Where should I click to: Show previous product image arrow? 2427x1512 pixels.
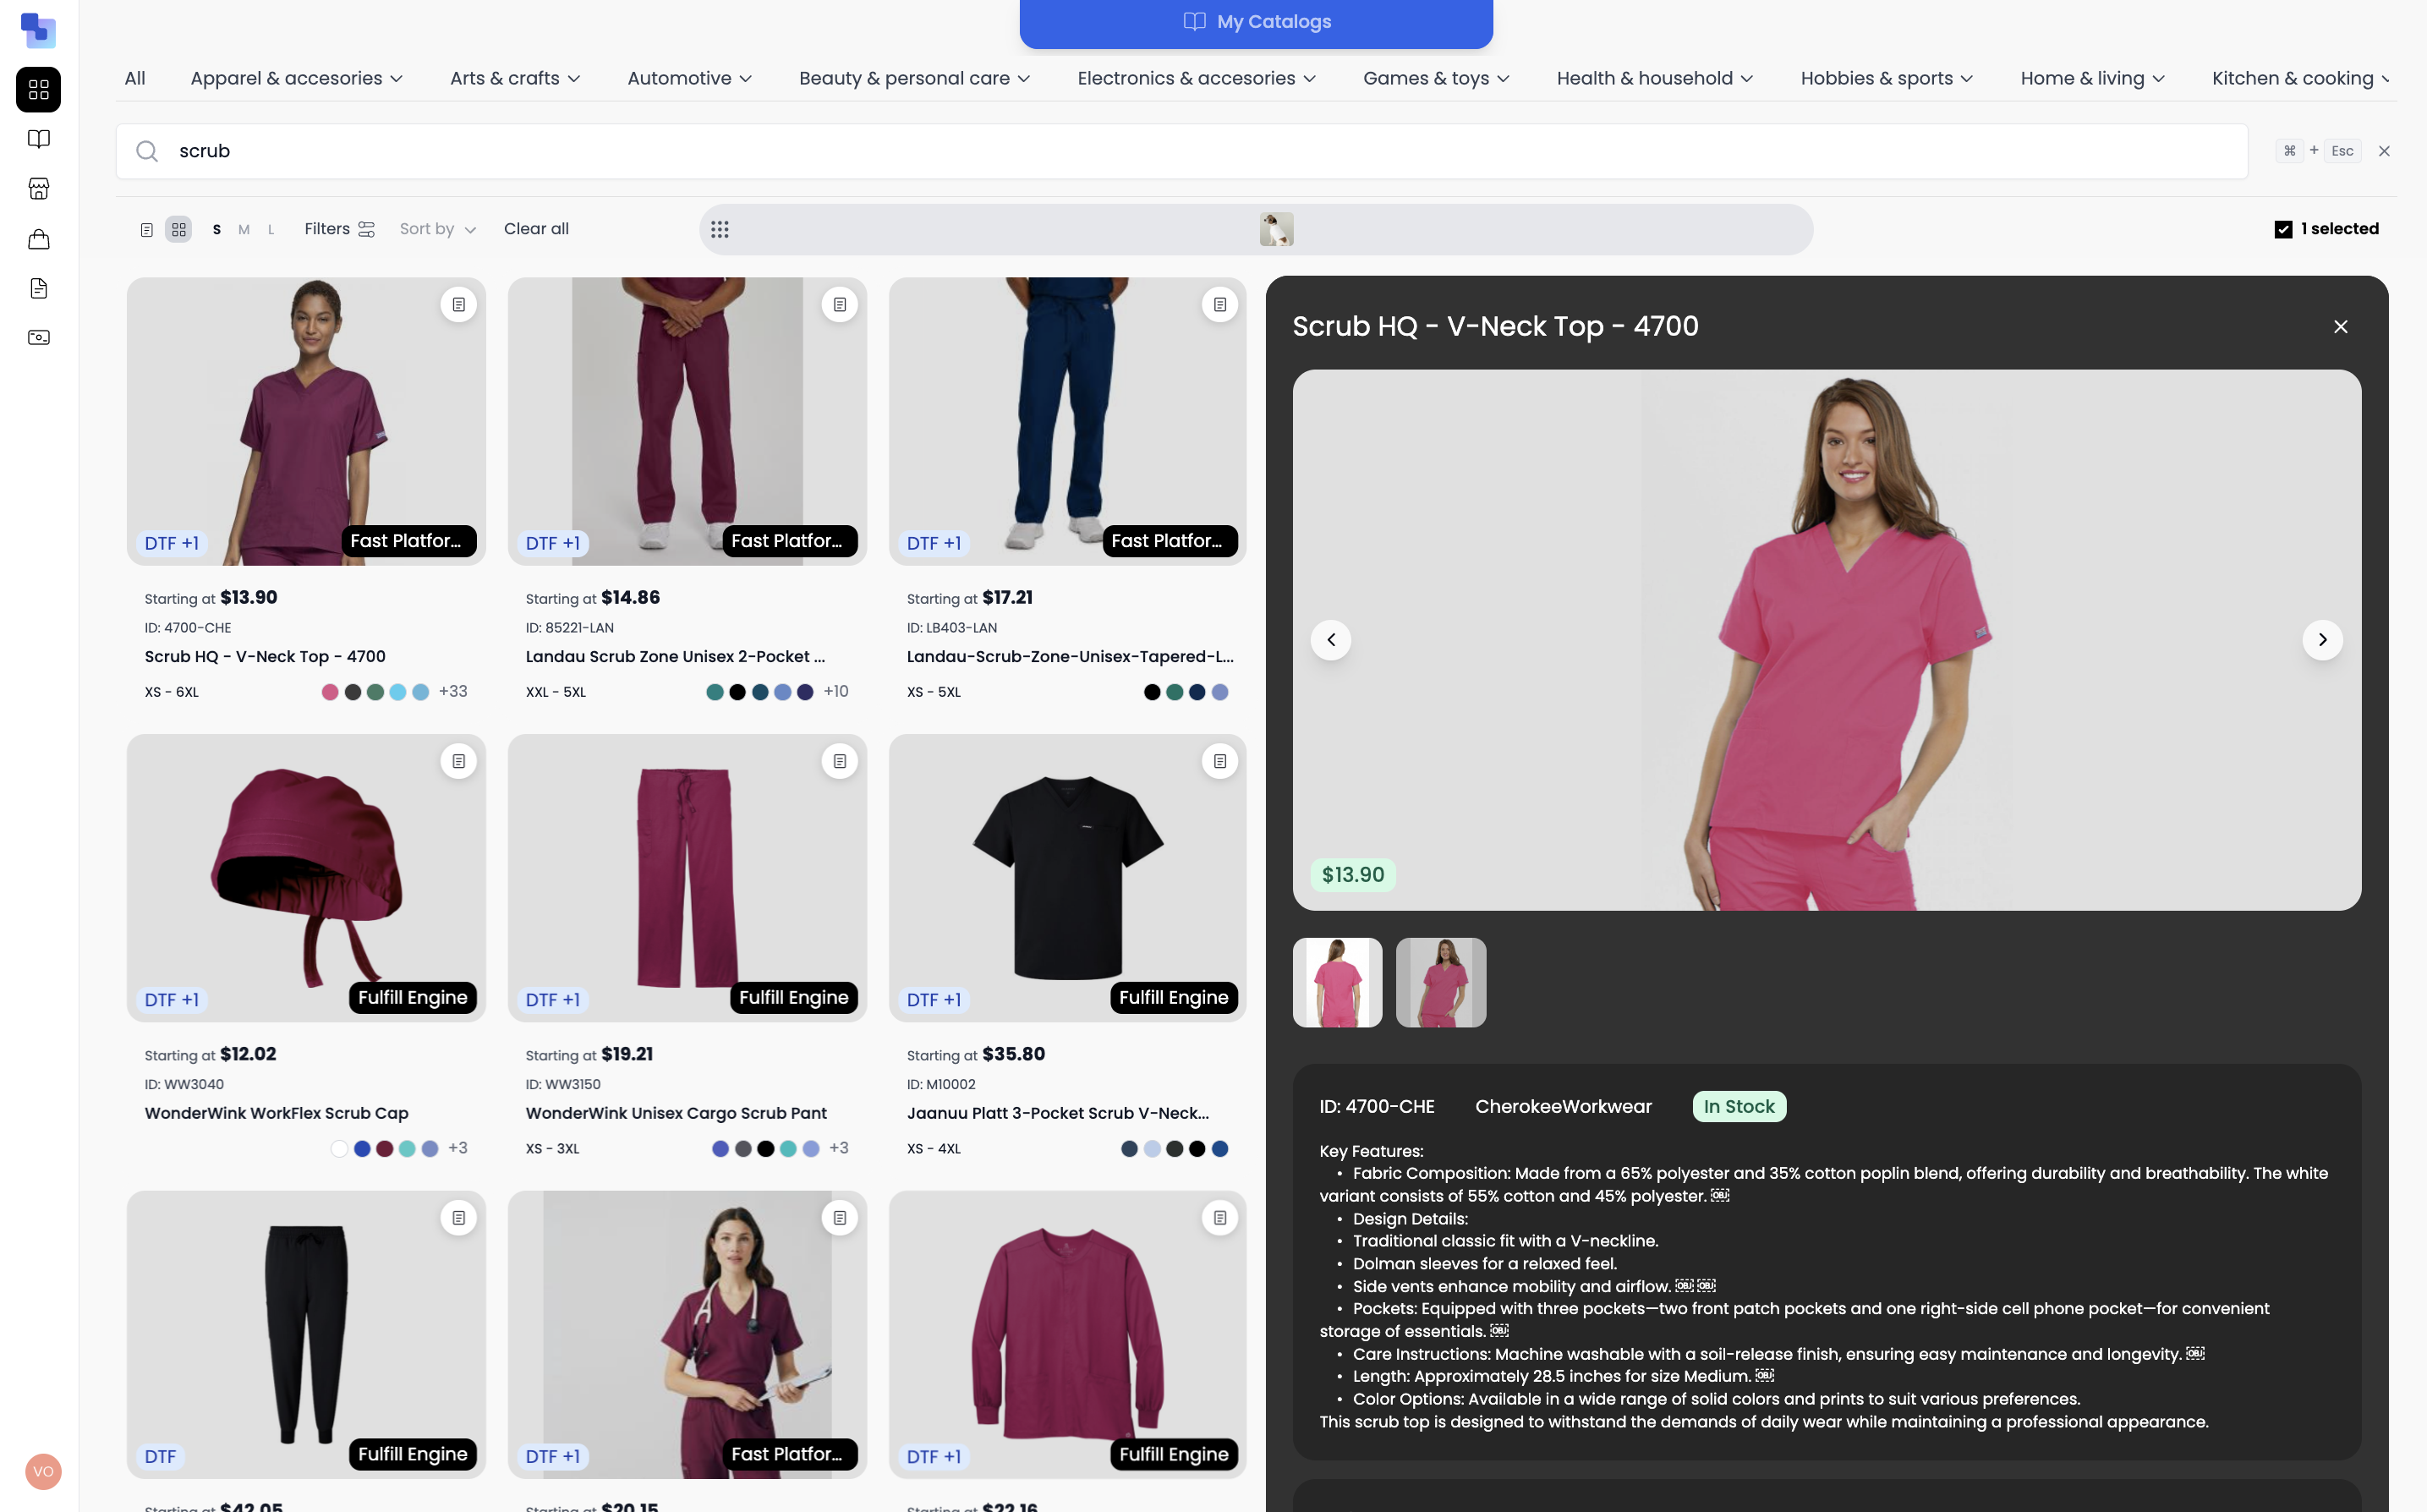click(1331, 640)
